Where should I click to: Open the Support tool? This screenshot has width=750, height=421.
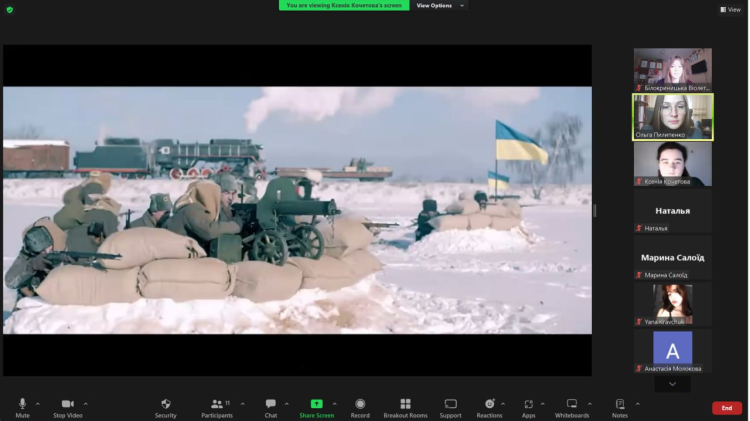tap(450, 405)
